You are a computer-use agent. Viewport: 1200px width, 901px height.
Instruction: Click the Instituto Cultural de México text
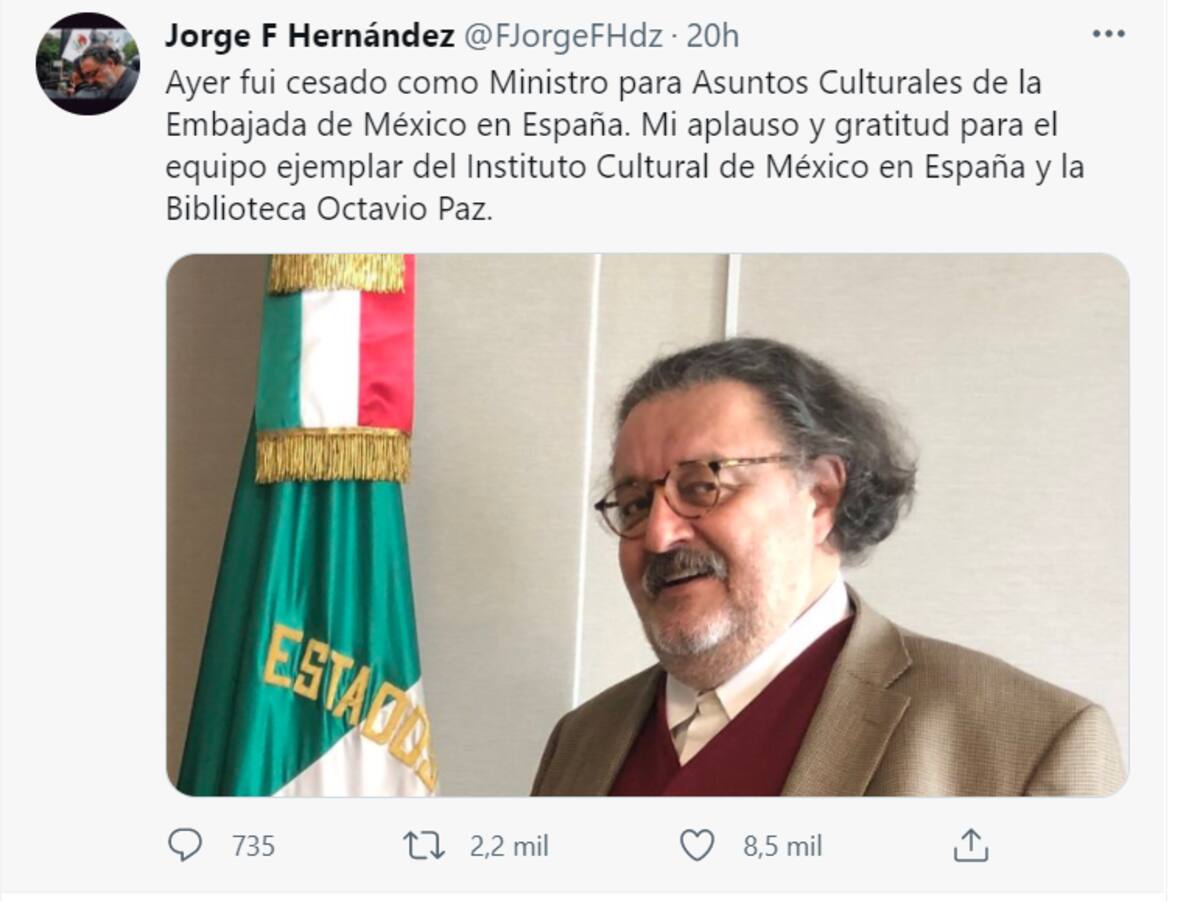point(643,167)
